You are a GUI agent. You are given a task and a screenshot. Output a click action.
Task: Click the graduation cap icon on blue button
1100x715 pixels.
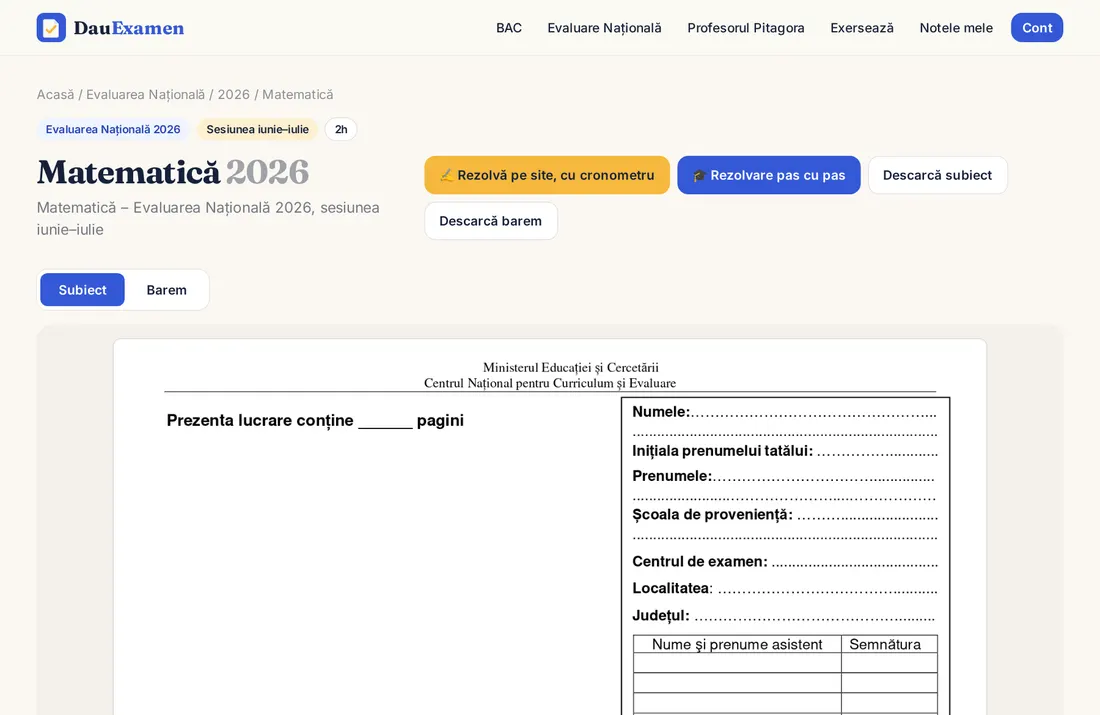click(699, 175)
